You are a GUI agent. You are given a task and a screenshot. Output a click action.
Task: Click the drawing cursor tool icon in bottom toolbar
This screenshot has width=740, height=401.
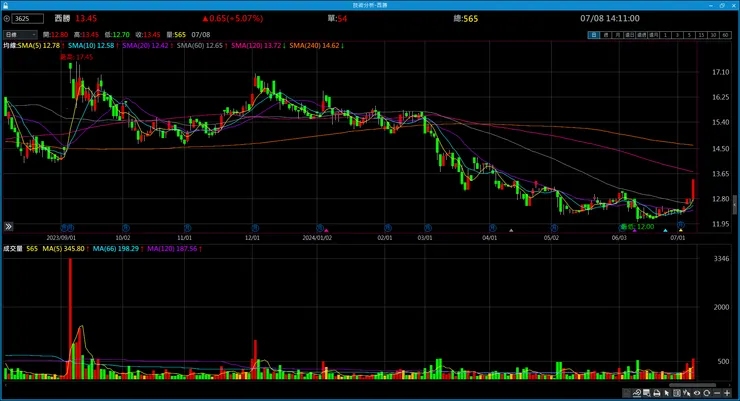687,393
